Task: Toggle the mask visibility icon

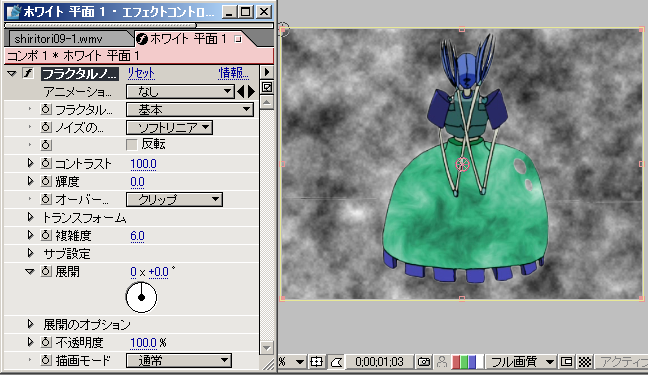Action: [336, 362]
